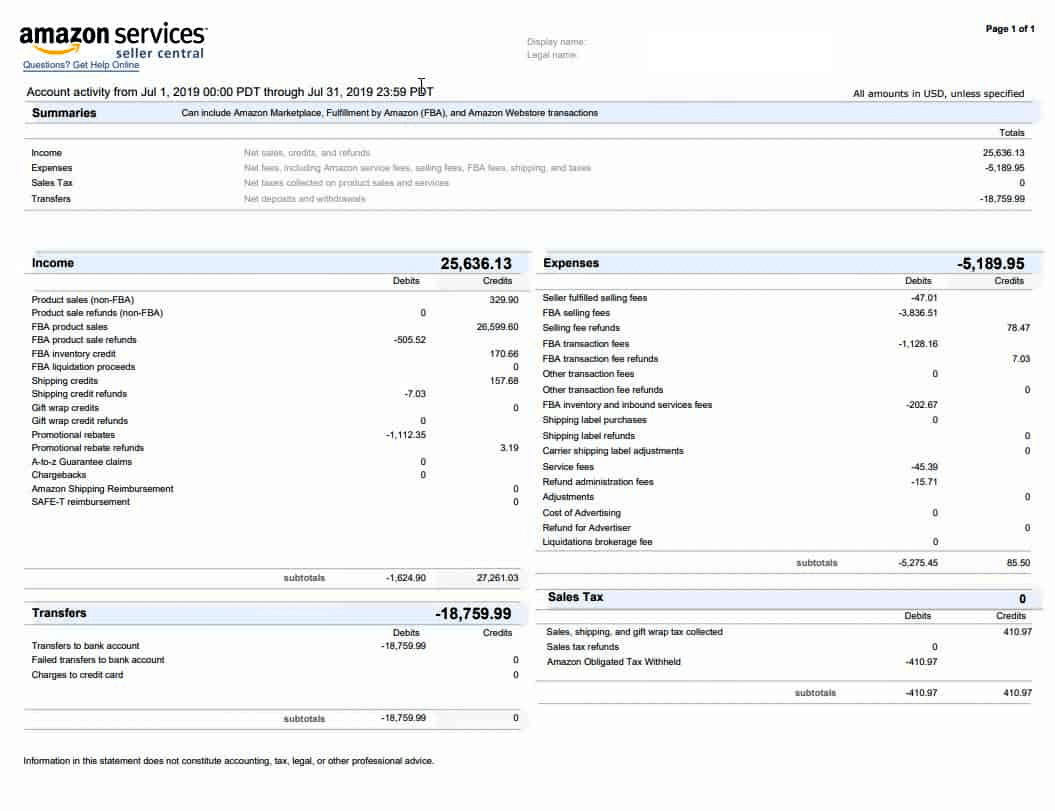1055x811 pixels.
Task: Click the FBA liquidation proceeds row label
Action: pos(83,367)
